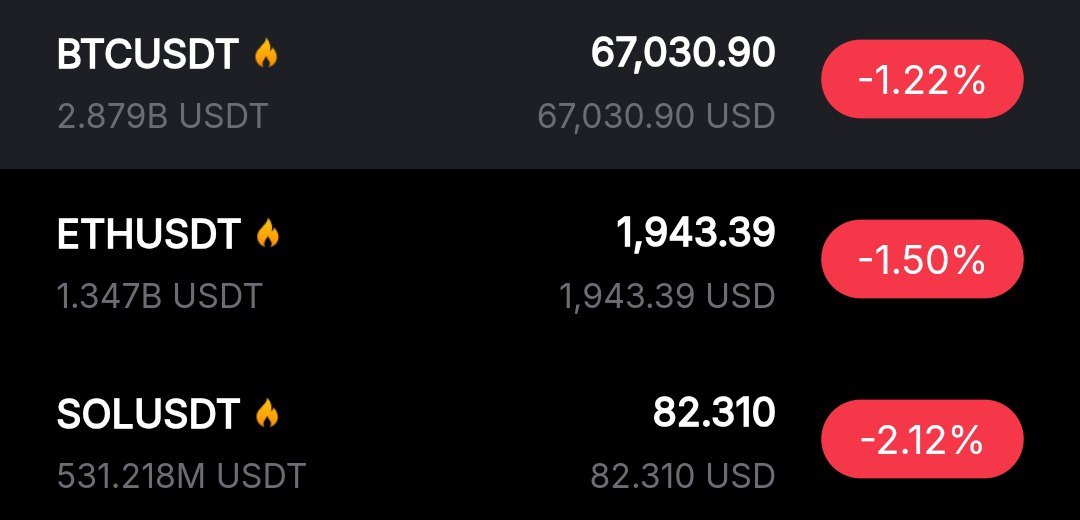Click the 1,943.39 USD converted price

click(x=667, y=296)
